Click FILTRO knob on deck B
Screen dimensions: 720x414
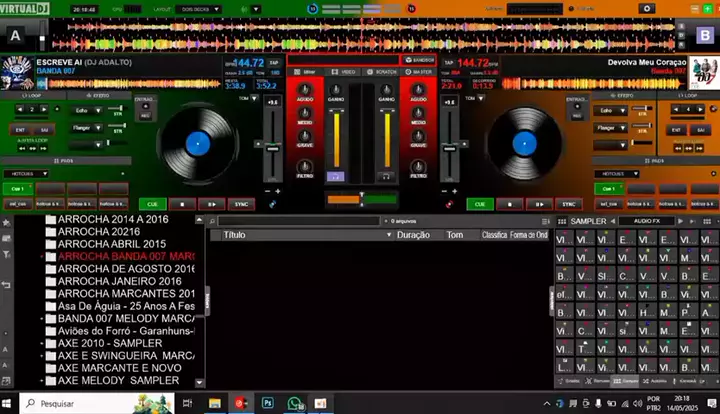[x=418, y=166]
